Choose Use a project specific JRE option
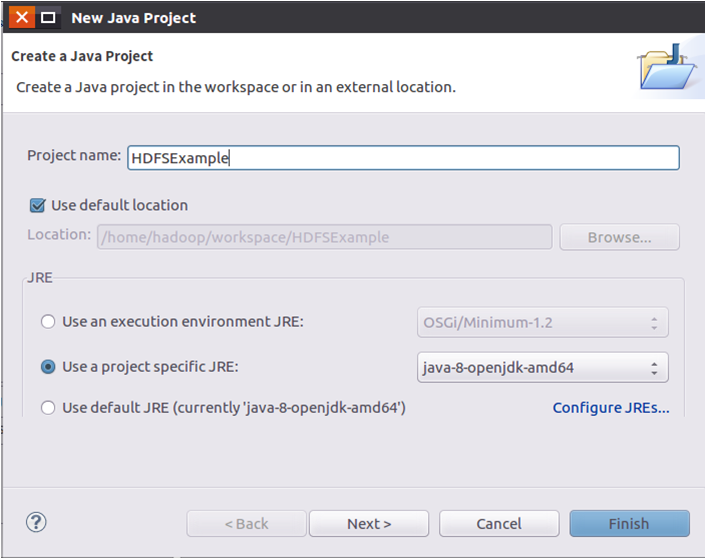This screenshot has width=706, height=559. (x=48, y=367)
